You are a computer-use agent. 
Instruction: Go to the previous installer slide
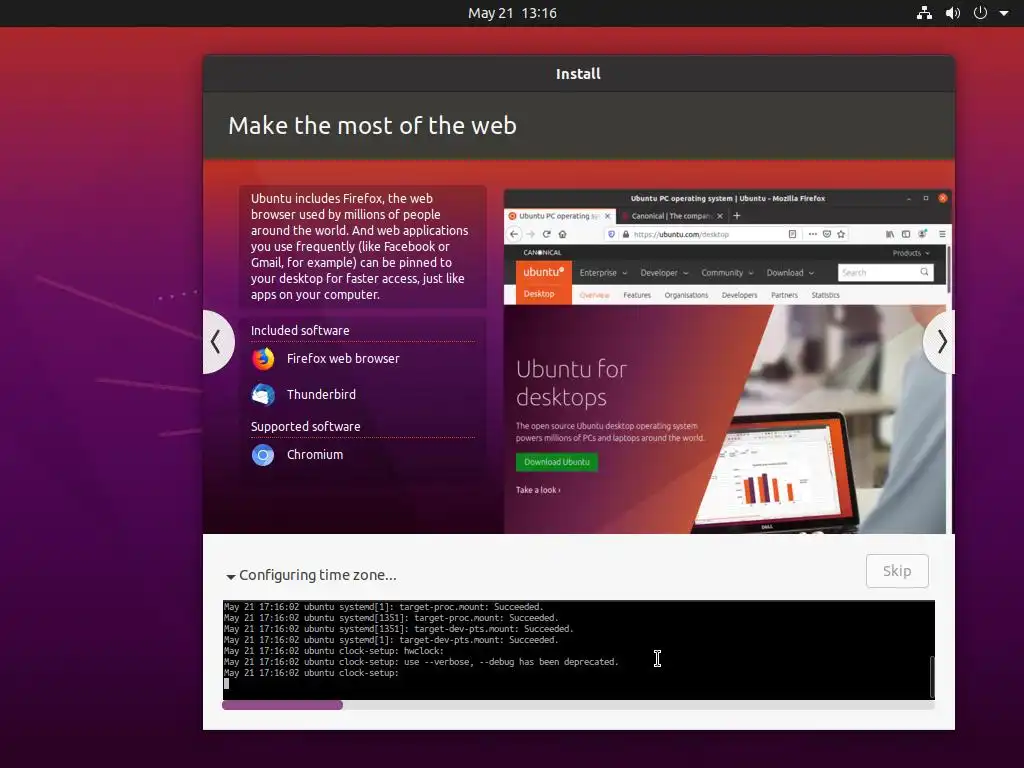pyautogui.click(x=217, y=342)
